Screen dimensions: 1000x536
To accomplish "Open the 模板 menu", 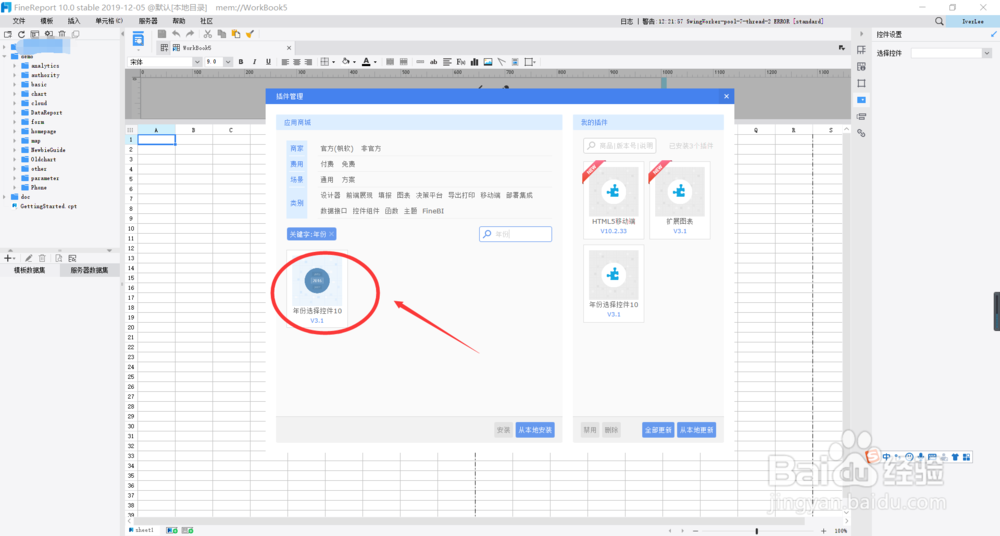I will point(47,21).
